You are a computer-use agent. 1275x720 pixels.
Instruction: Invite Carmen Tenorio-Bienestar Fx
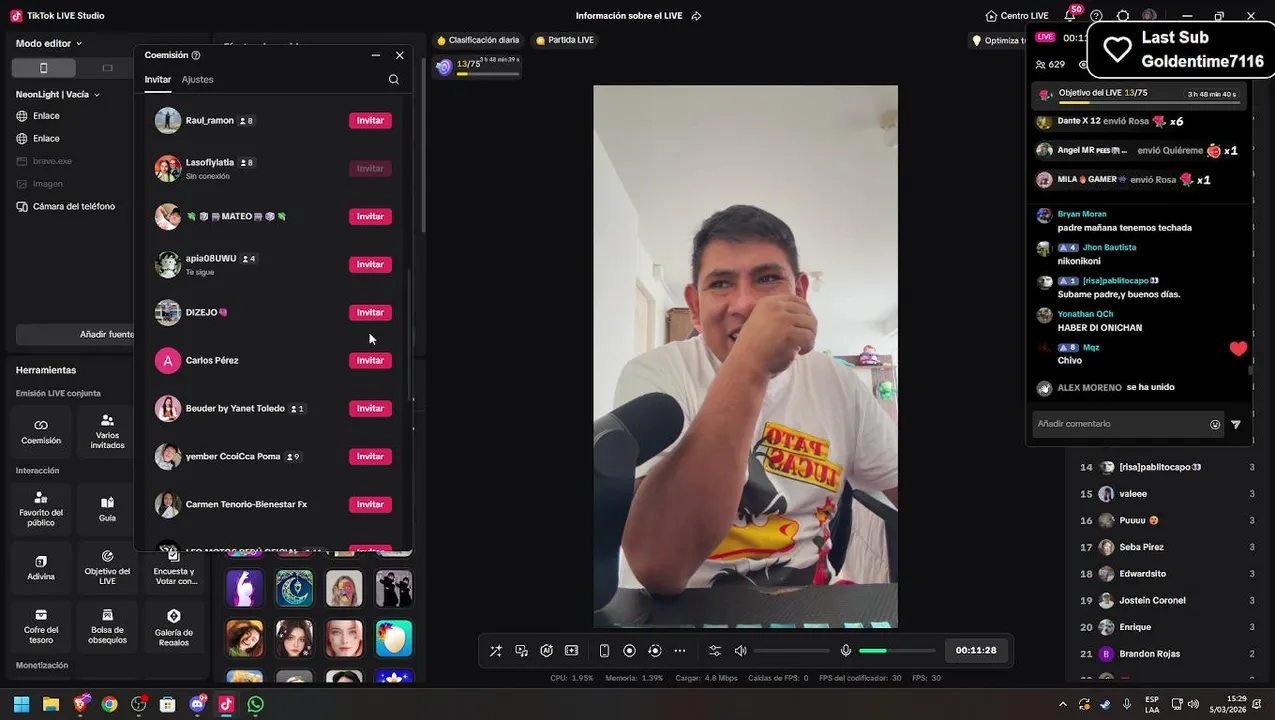click(370, 504)
